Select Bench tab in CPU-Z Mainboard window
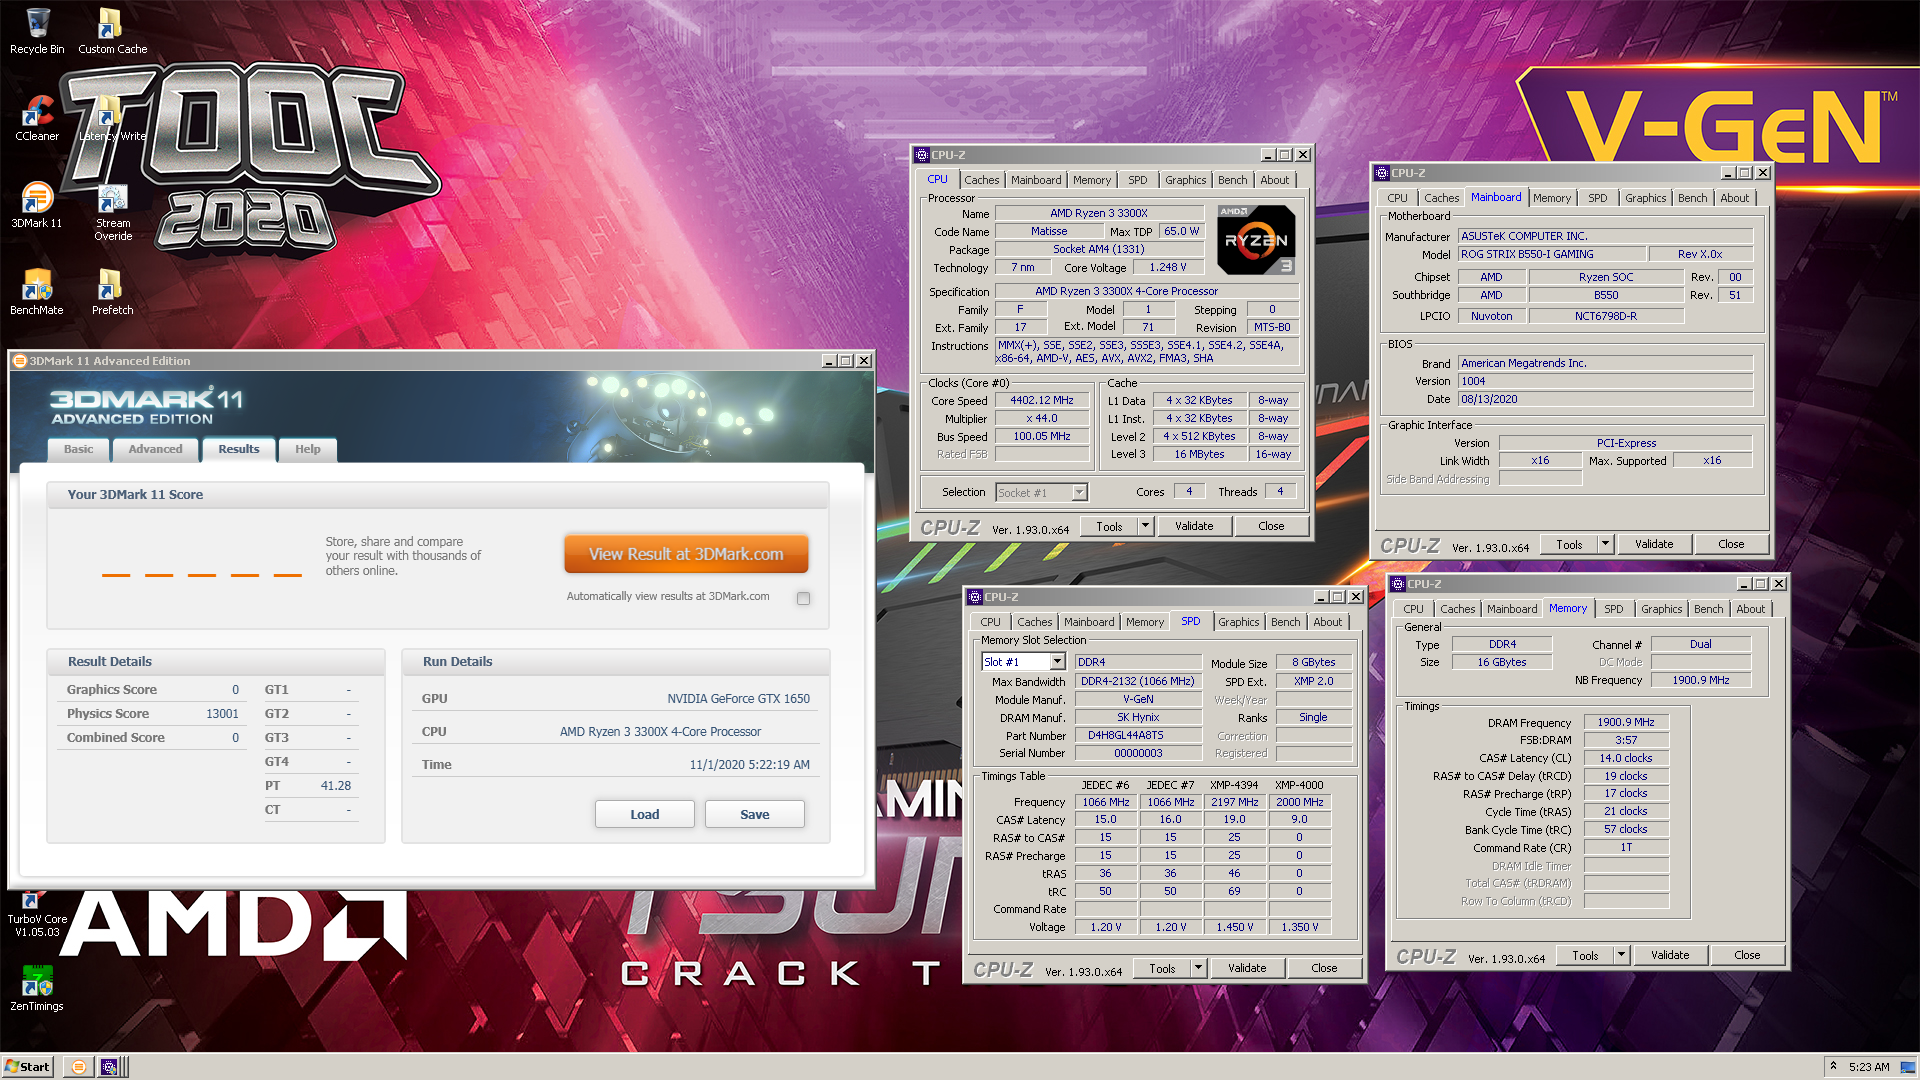The height and width of the screenshot is (1080, 1920). [1692, 198]
